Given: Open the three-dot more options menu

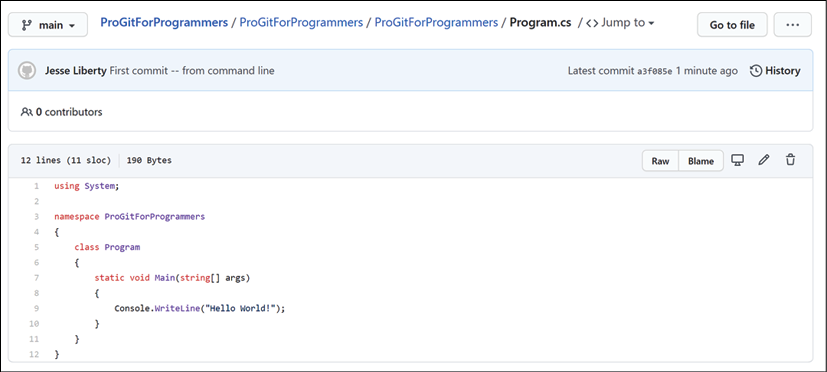Looking at the screenshot, I should [792, 25].
